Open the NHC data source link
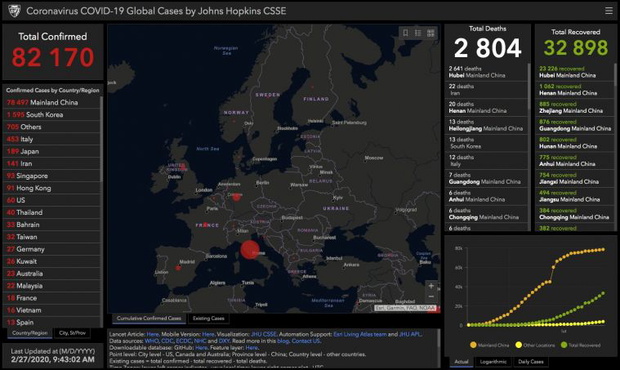 click(200, 341)
